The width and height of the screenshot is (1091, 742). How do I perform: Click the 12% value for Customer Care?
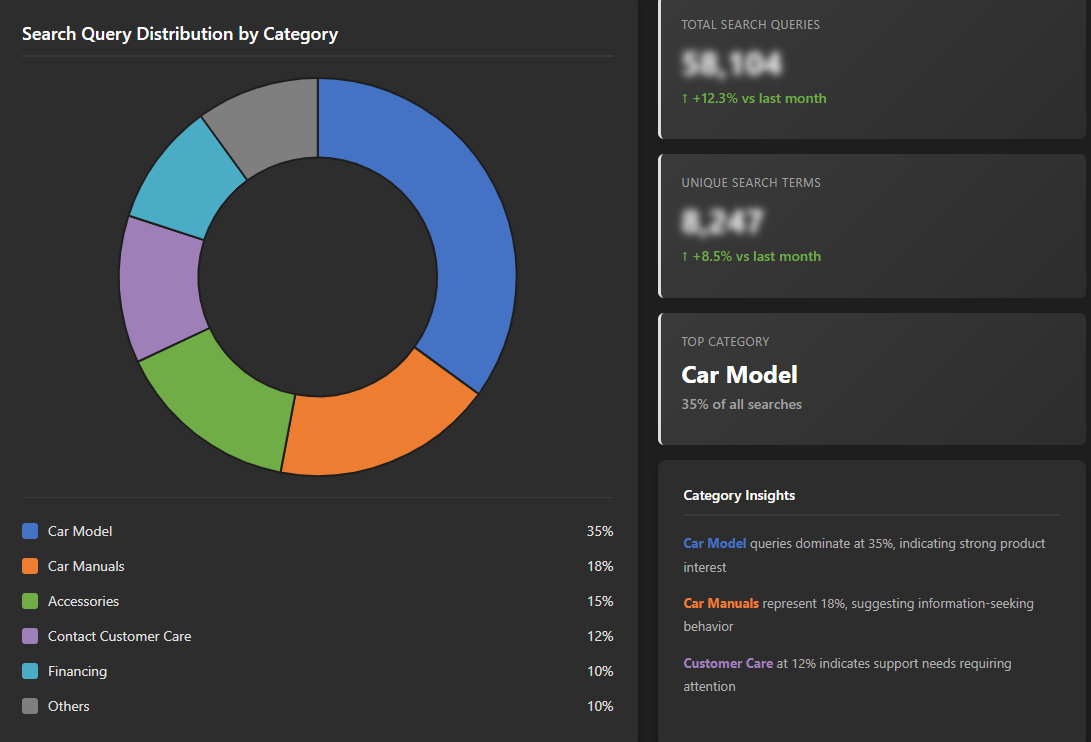tap(600, 636)
